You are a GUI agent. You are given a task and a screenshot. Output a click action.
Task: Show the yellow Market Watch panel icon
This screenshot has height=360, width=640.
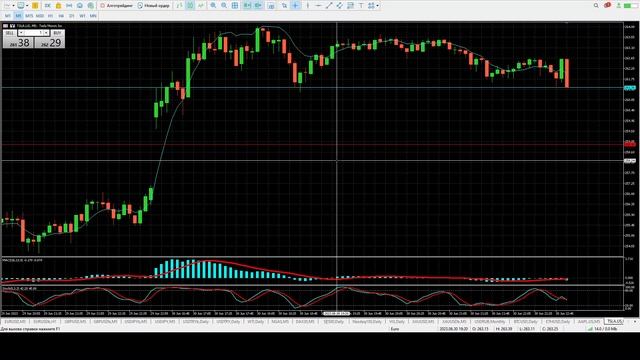coord(35,6)
